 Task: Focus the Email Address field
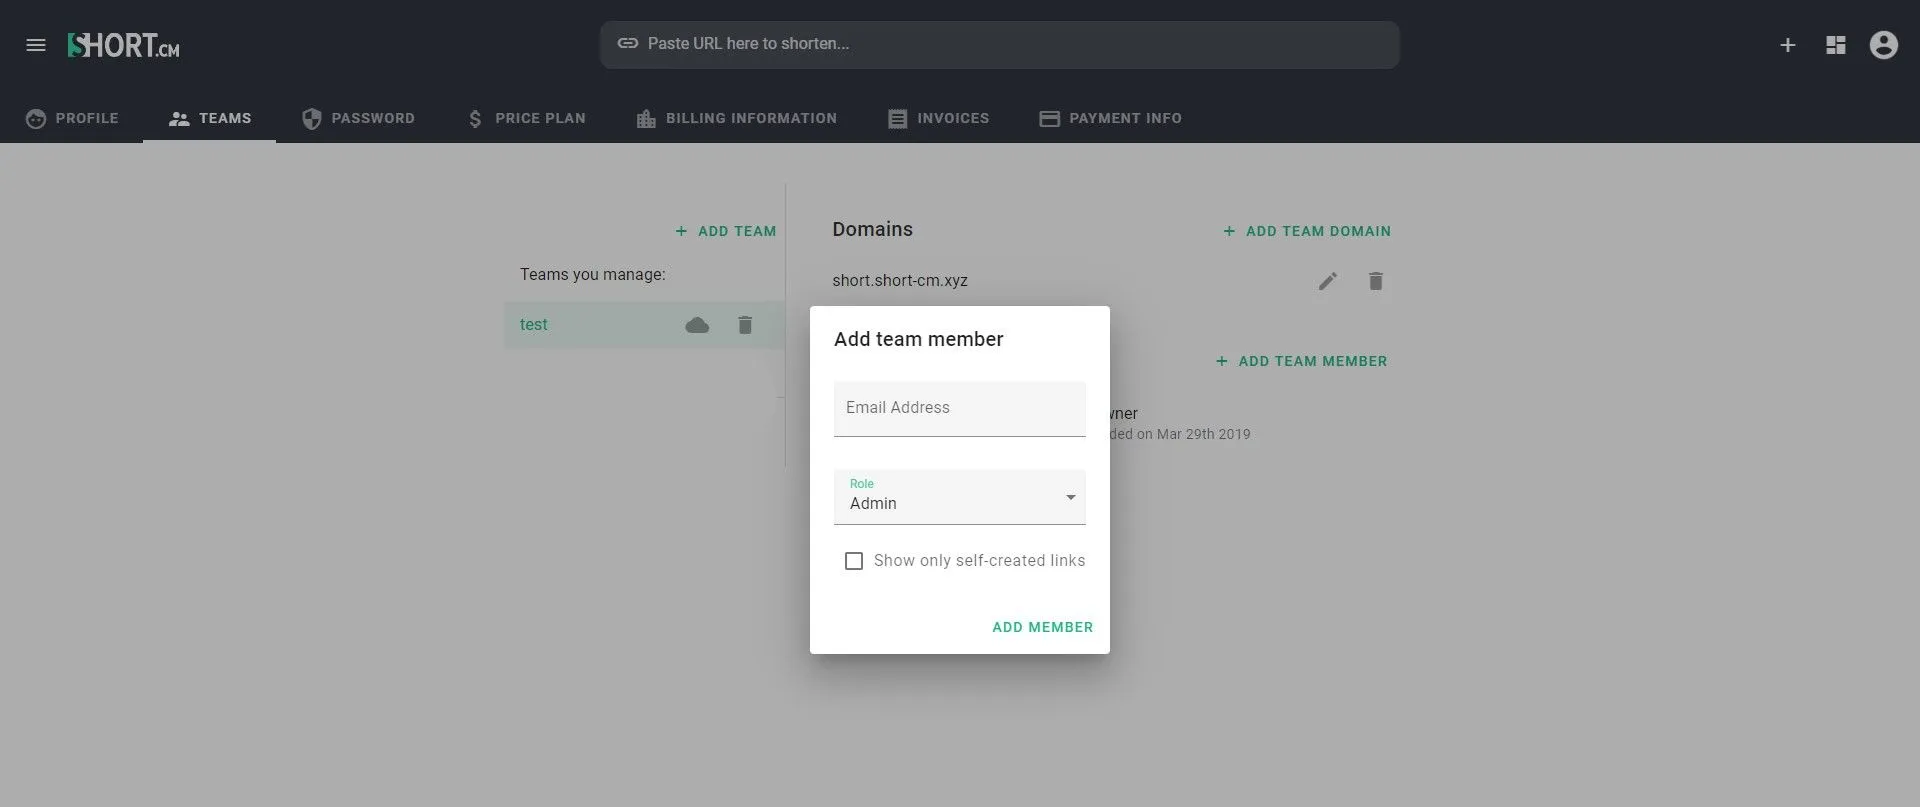(x=960, y=408)
